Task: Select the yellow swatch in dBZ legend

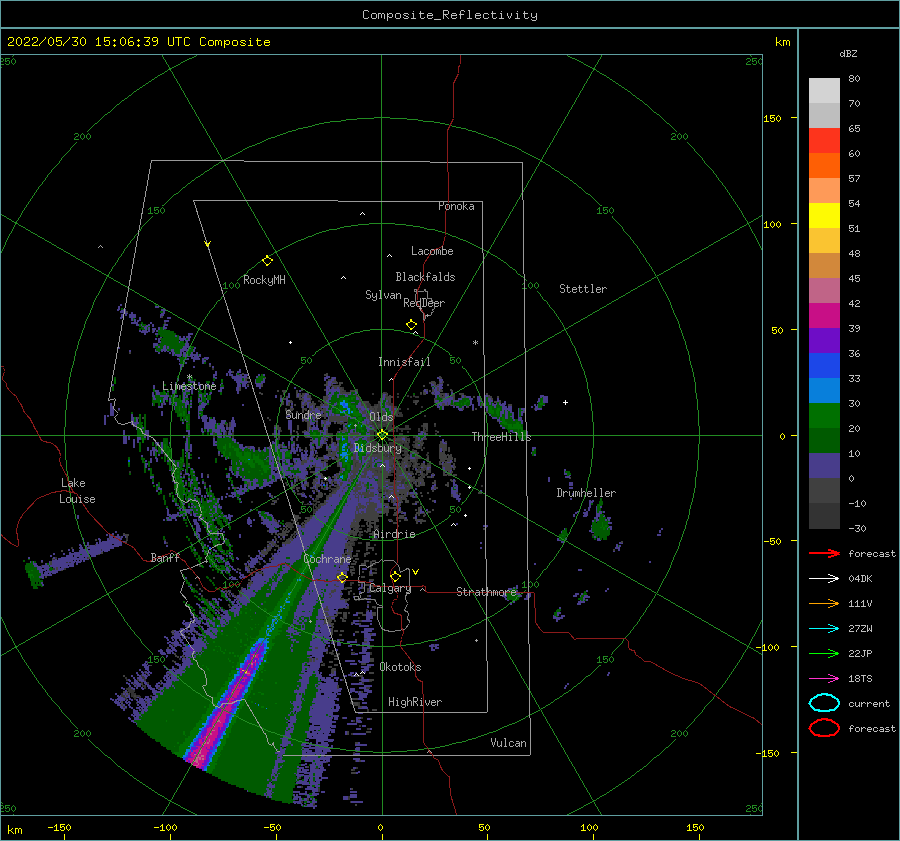Action: pos(824,216)
